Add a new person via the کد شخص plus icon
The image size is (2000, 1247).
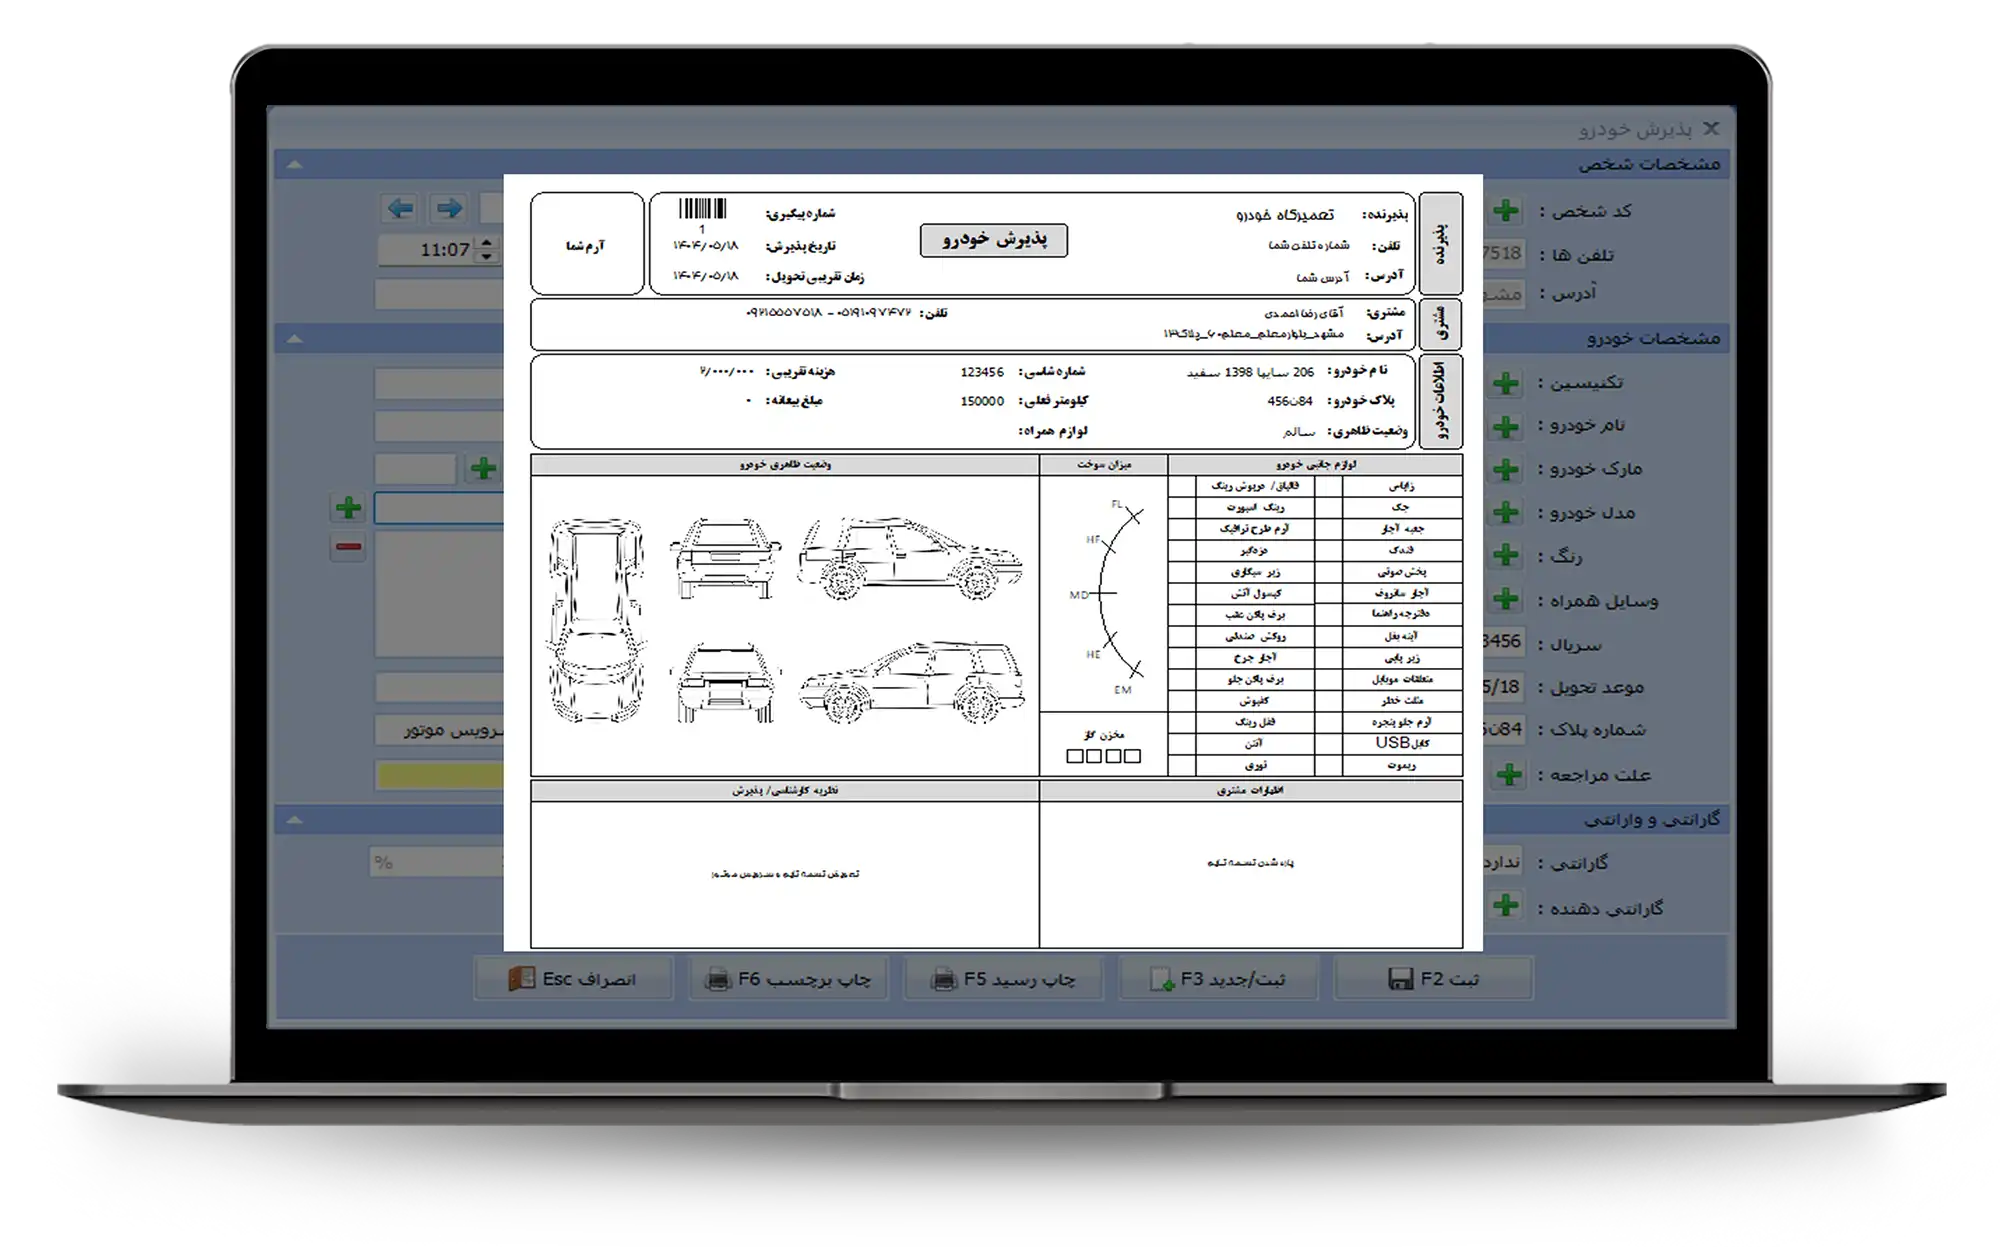point(1506,210)
